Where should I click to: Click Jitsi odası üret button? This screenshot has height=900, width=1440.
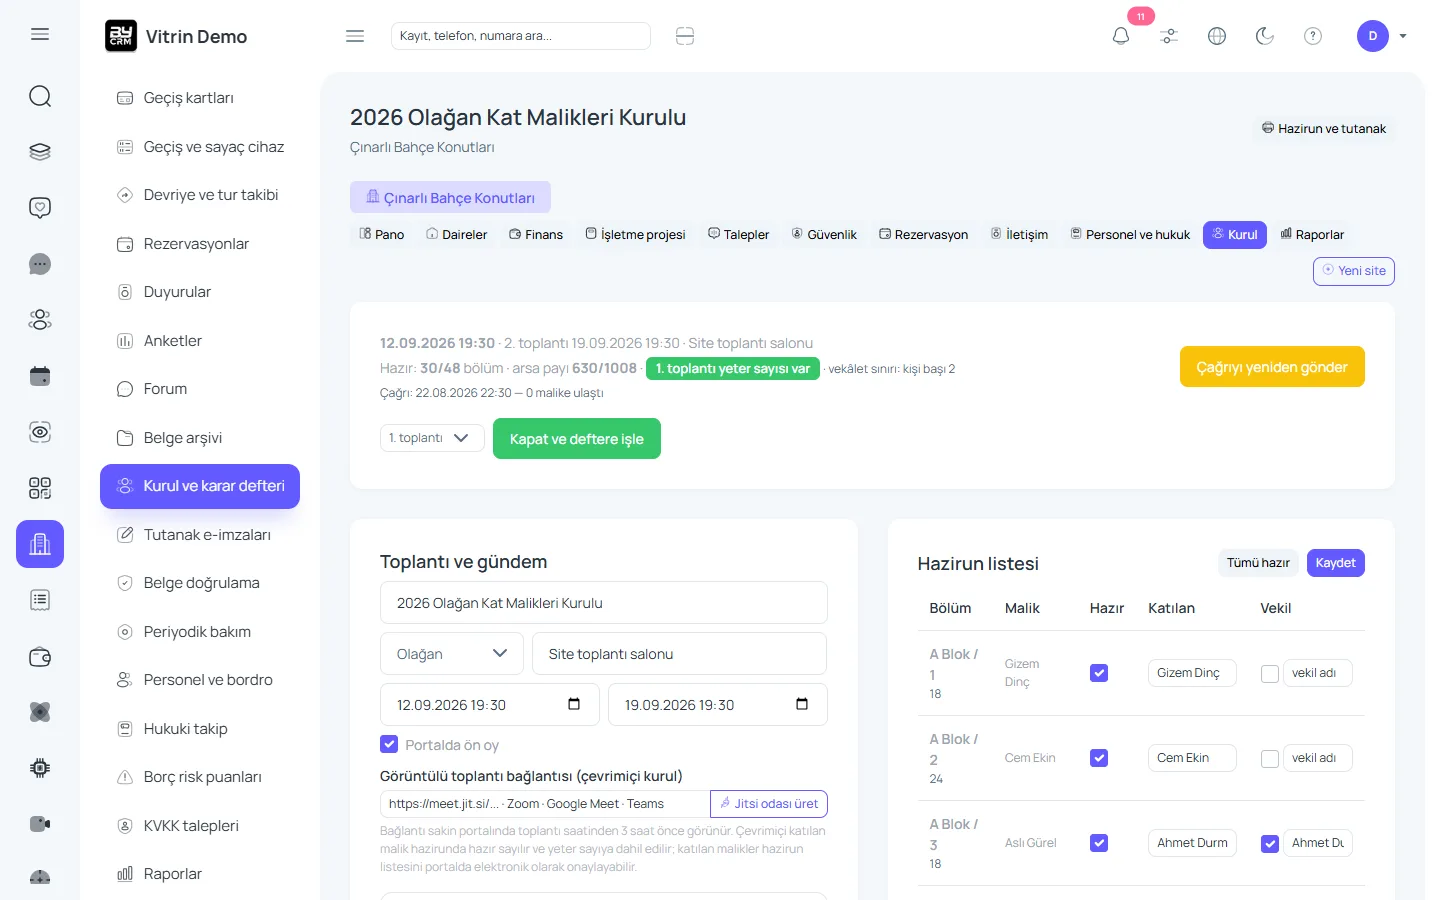point(769,804)
